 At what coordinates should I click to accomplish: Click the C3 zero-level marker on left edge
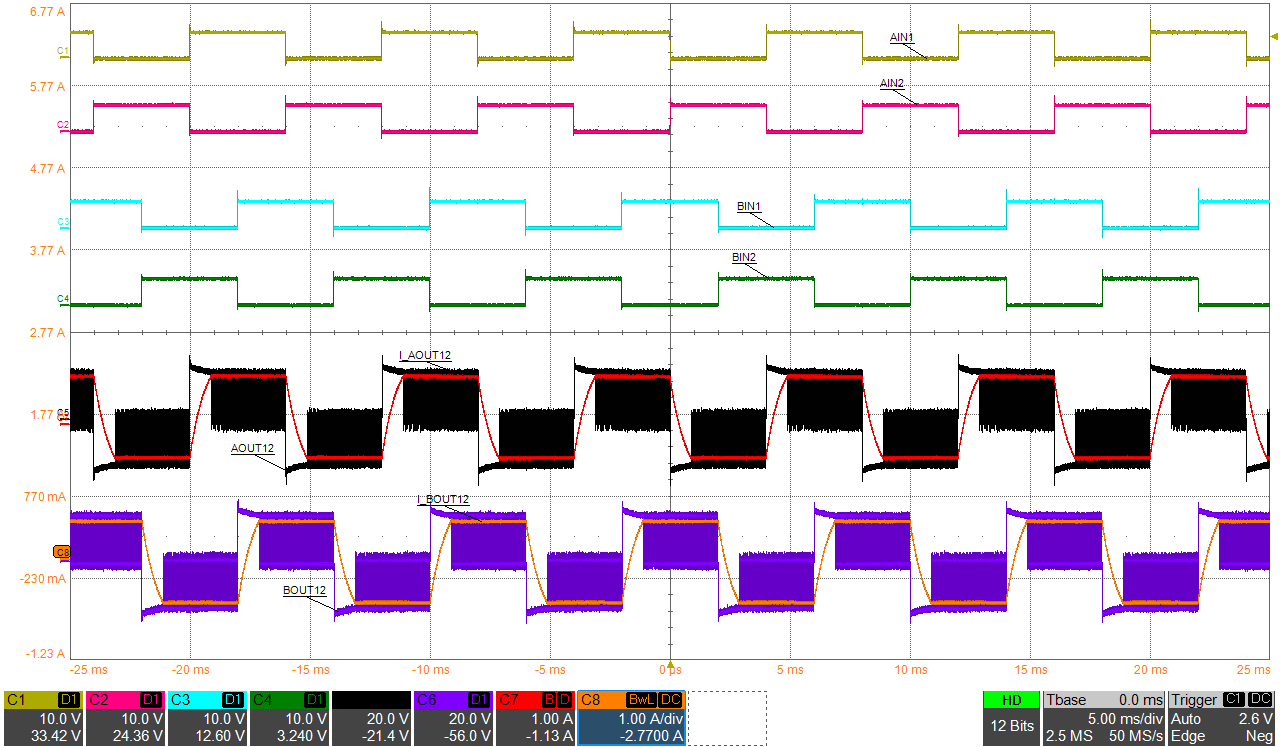point(62,221)
